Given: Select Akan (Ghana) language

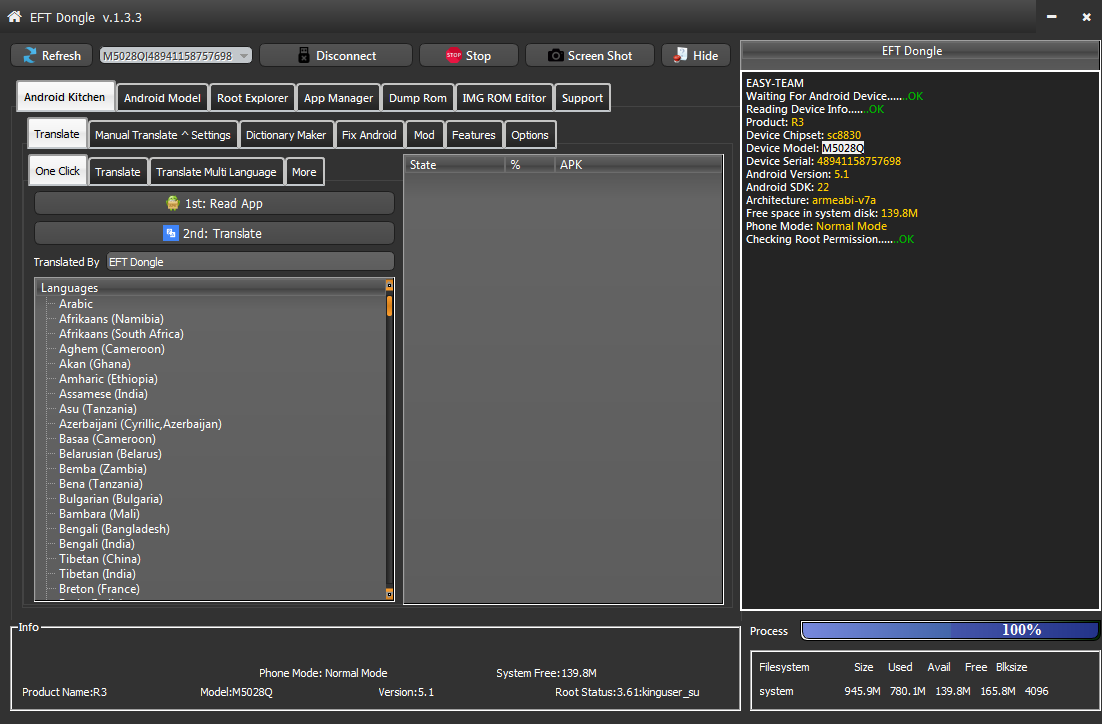Looking at the screenshot, I should (94, 363).
